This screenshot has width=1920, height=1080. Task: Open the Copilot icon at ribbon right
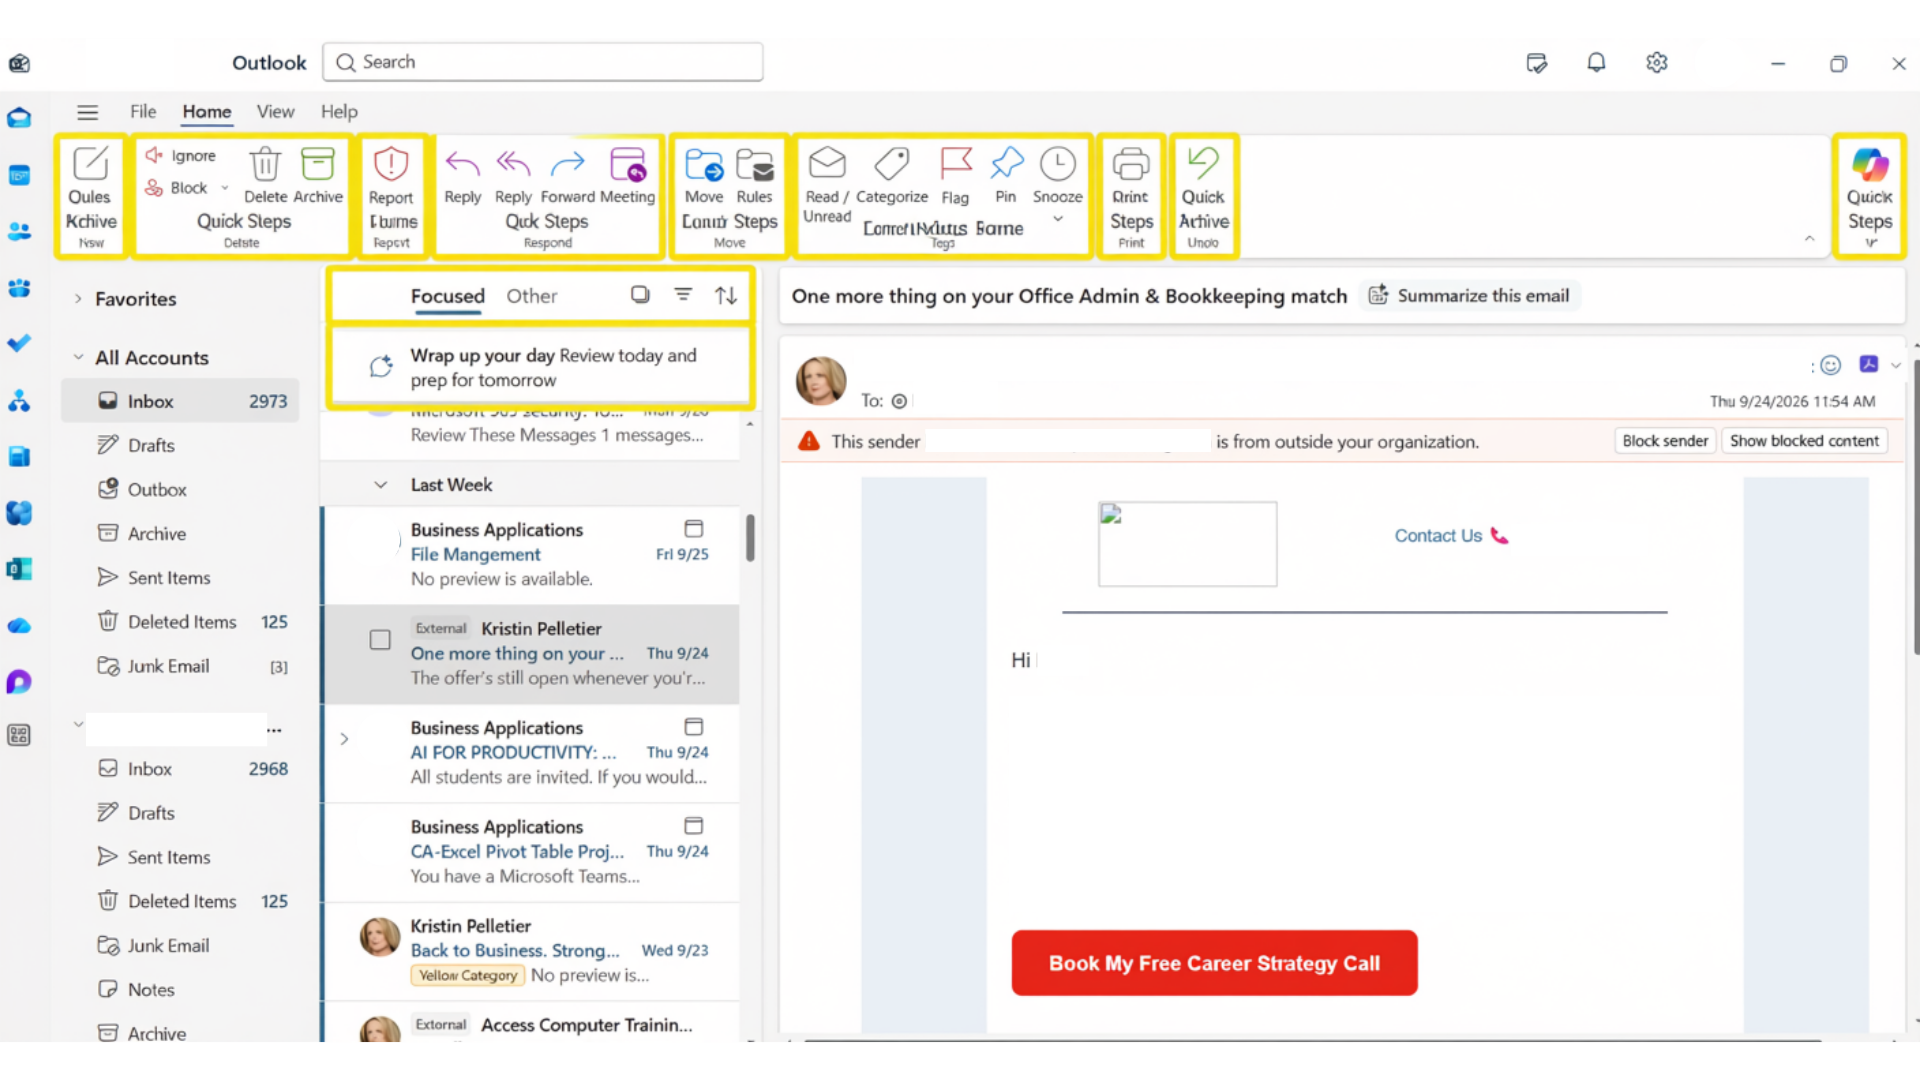(x=1870, y=164)
